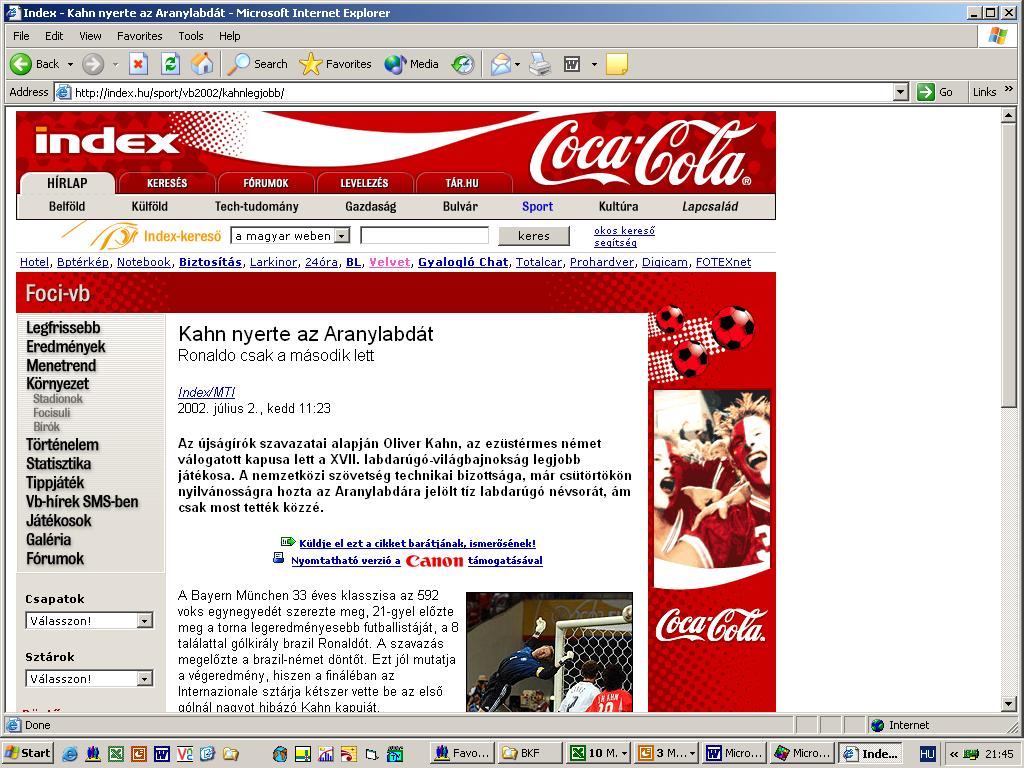Image resolution: width=1024 pixels, height=768 pixels.
Task: Open the 'a magyar weben' search scope dropdown
Action: point(342,236)
